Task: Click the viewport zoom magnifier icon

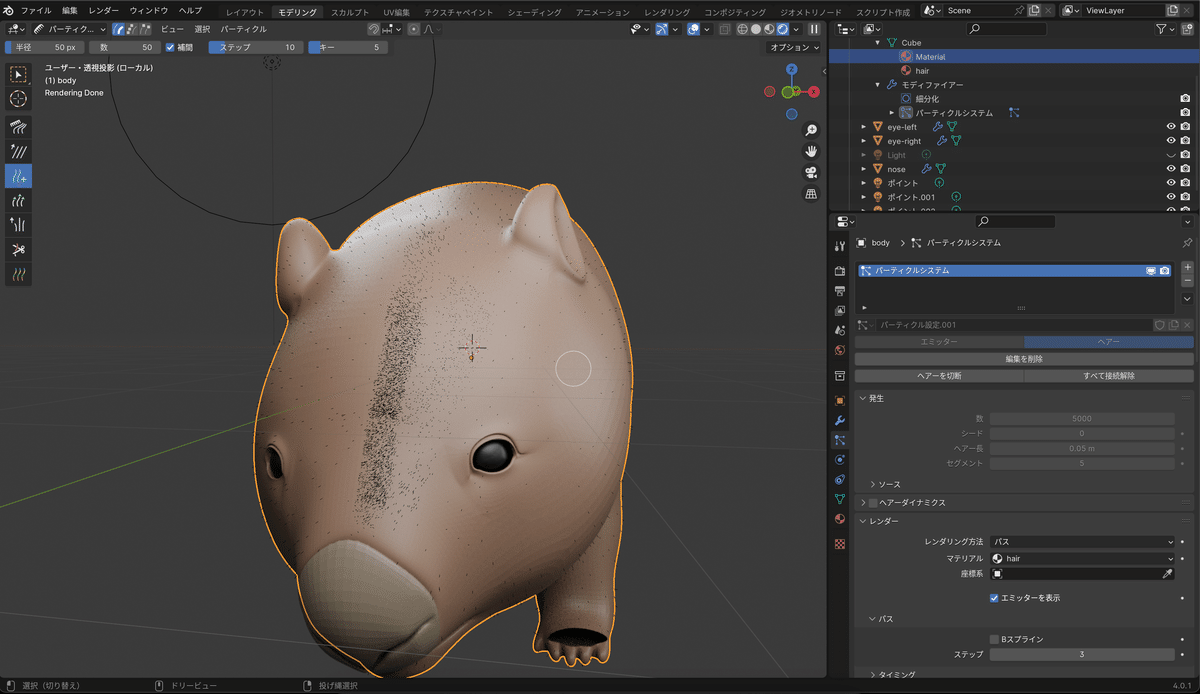Action: coord(811,130)
